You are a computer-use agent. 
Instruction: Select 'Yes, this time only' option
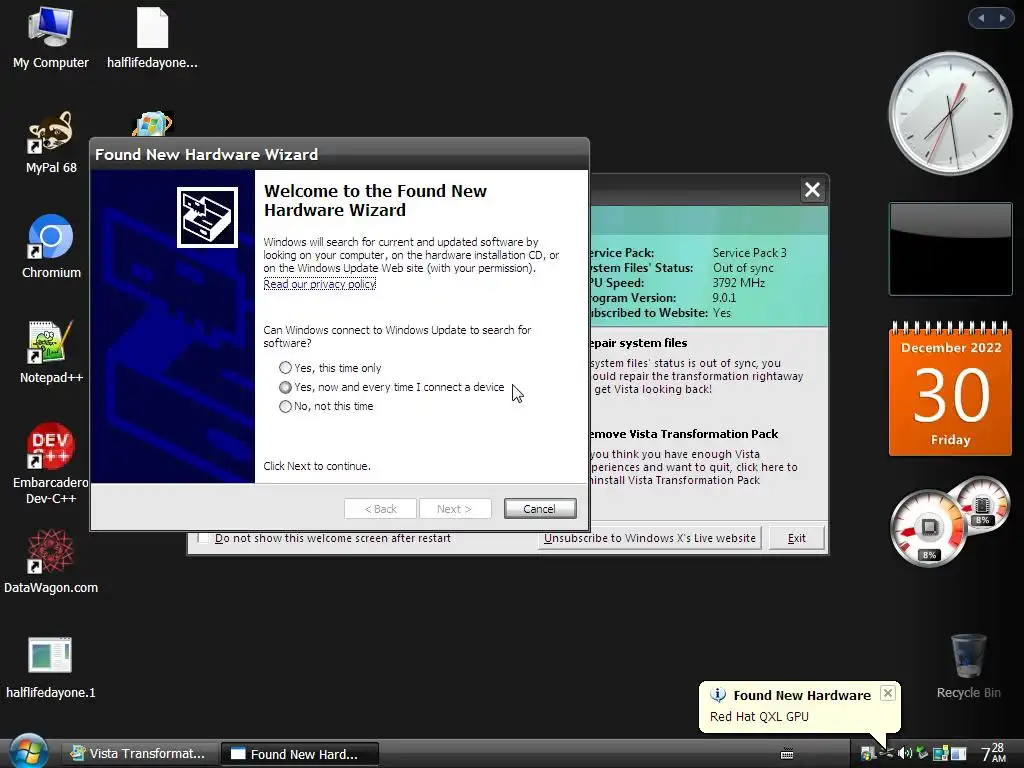click(330, 368)
